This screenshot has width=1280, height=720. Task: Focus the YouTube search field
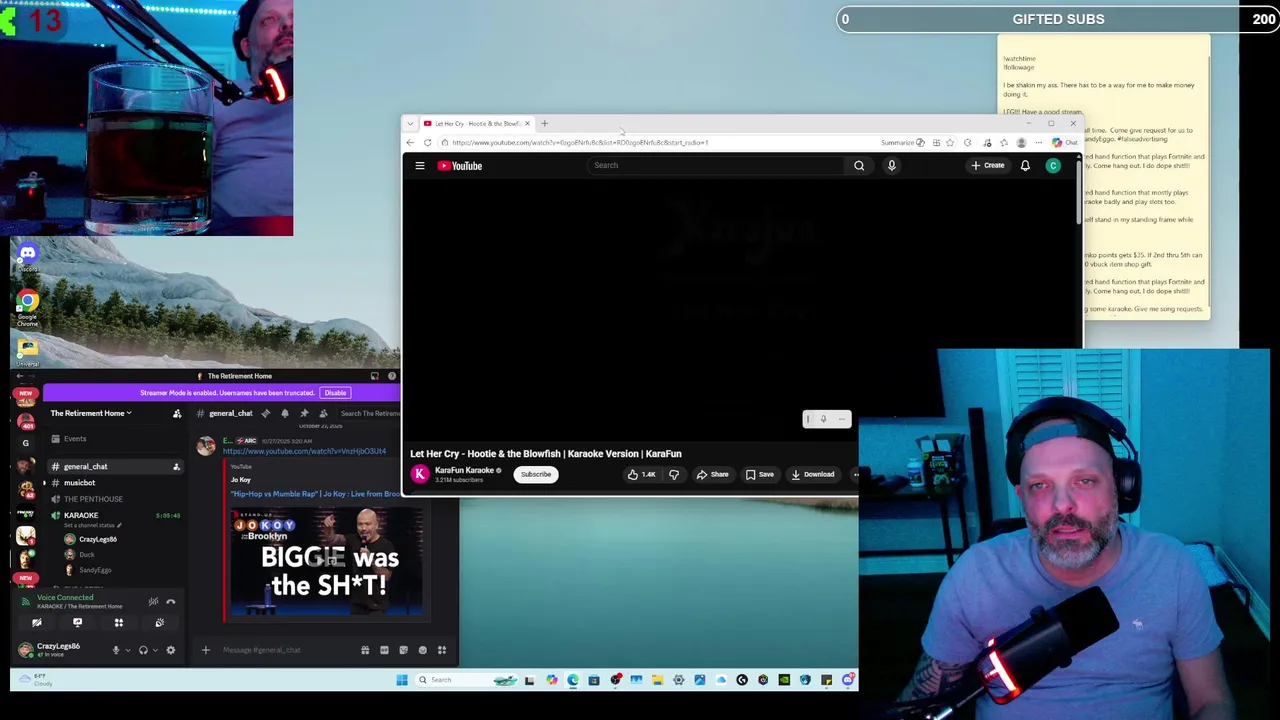(x=715, y=166)
